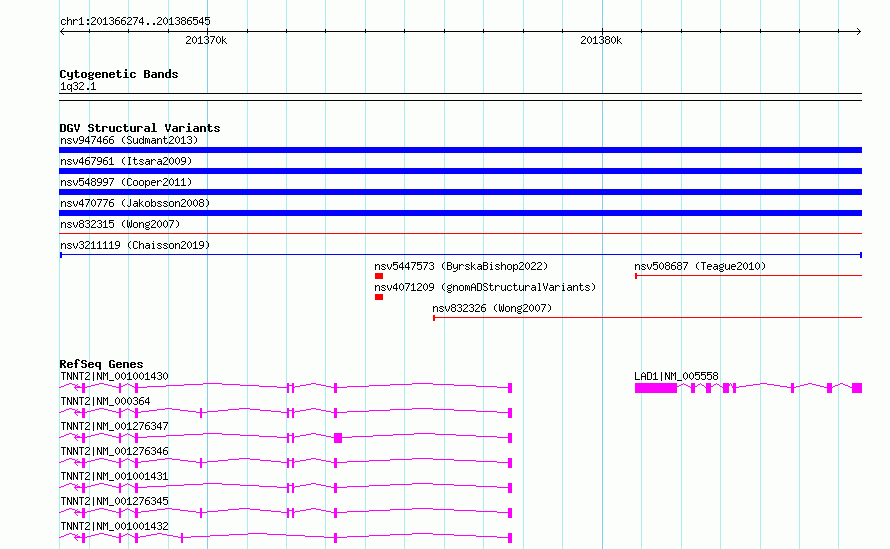890x549 pixels.
Task: Click the TNNT2|NM_001276346 transcript label
Action: pyautogui.click(x=114, y=451)
